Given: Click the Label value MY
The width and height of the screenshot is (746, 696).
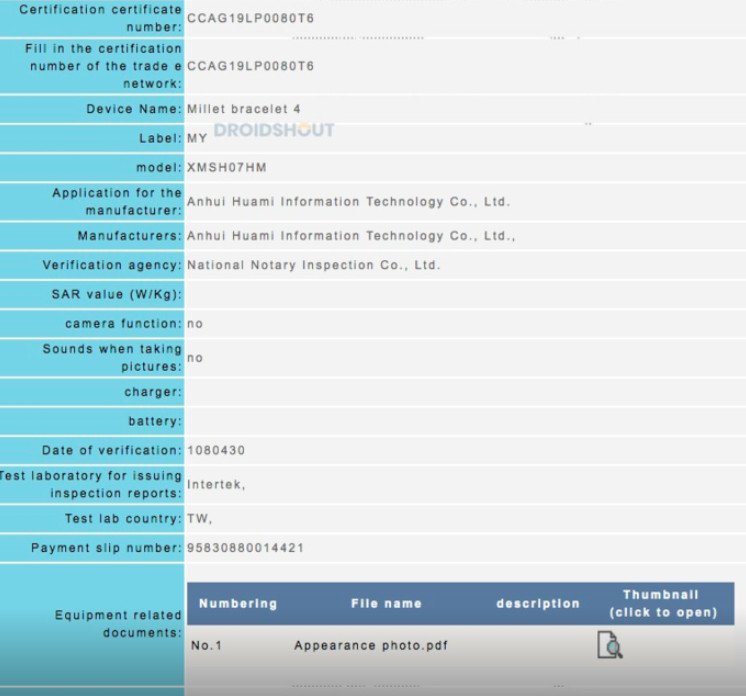Looking at the screenshot, I should coord(197,138).
